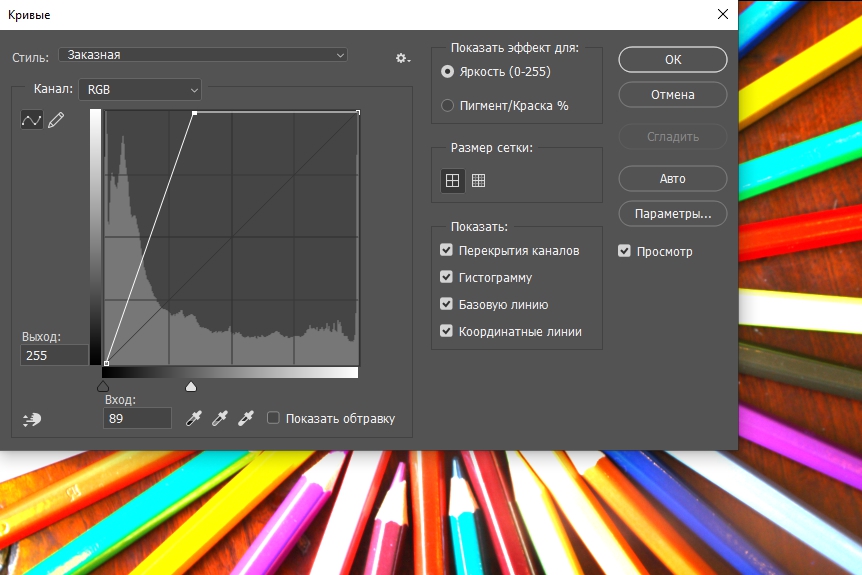Click the Отмена button
This screenshot has width=862, height=575.
click(x=673, y=95)
